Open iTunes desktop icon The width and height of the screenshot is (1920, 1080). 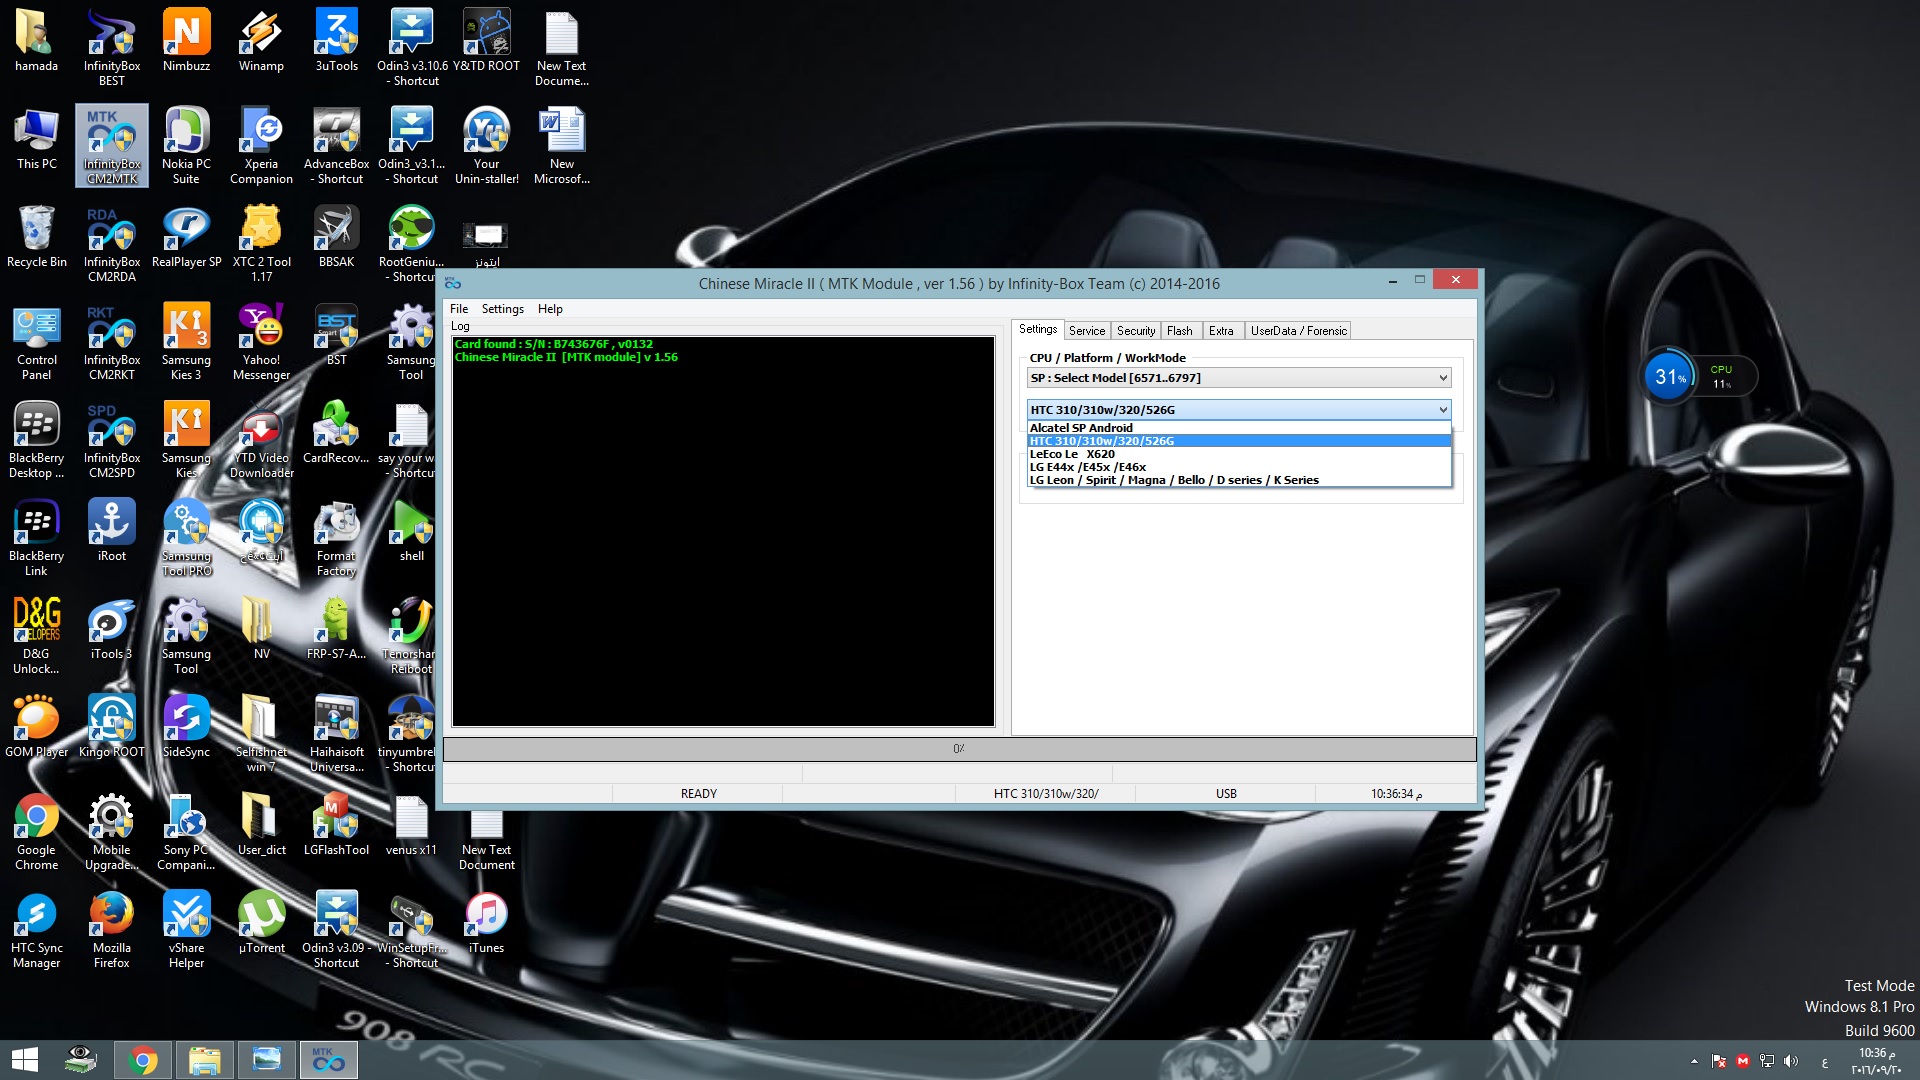point(486,923)
